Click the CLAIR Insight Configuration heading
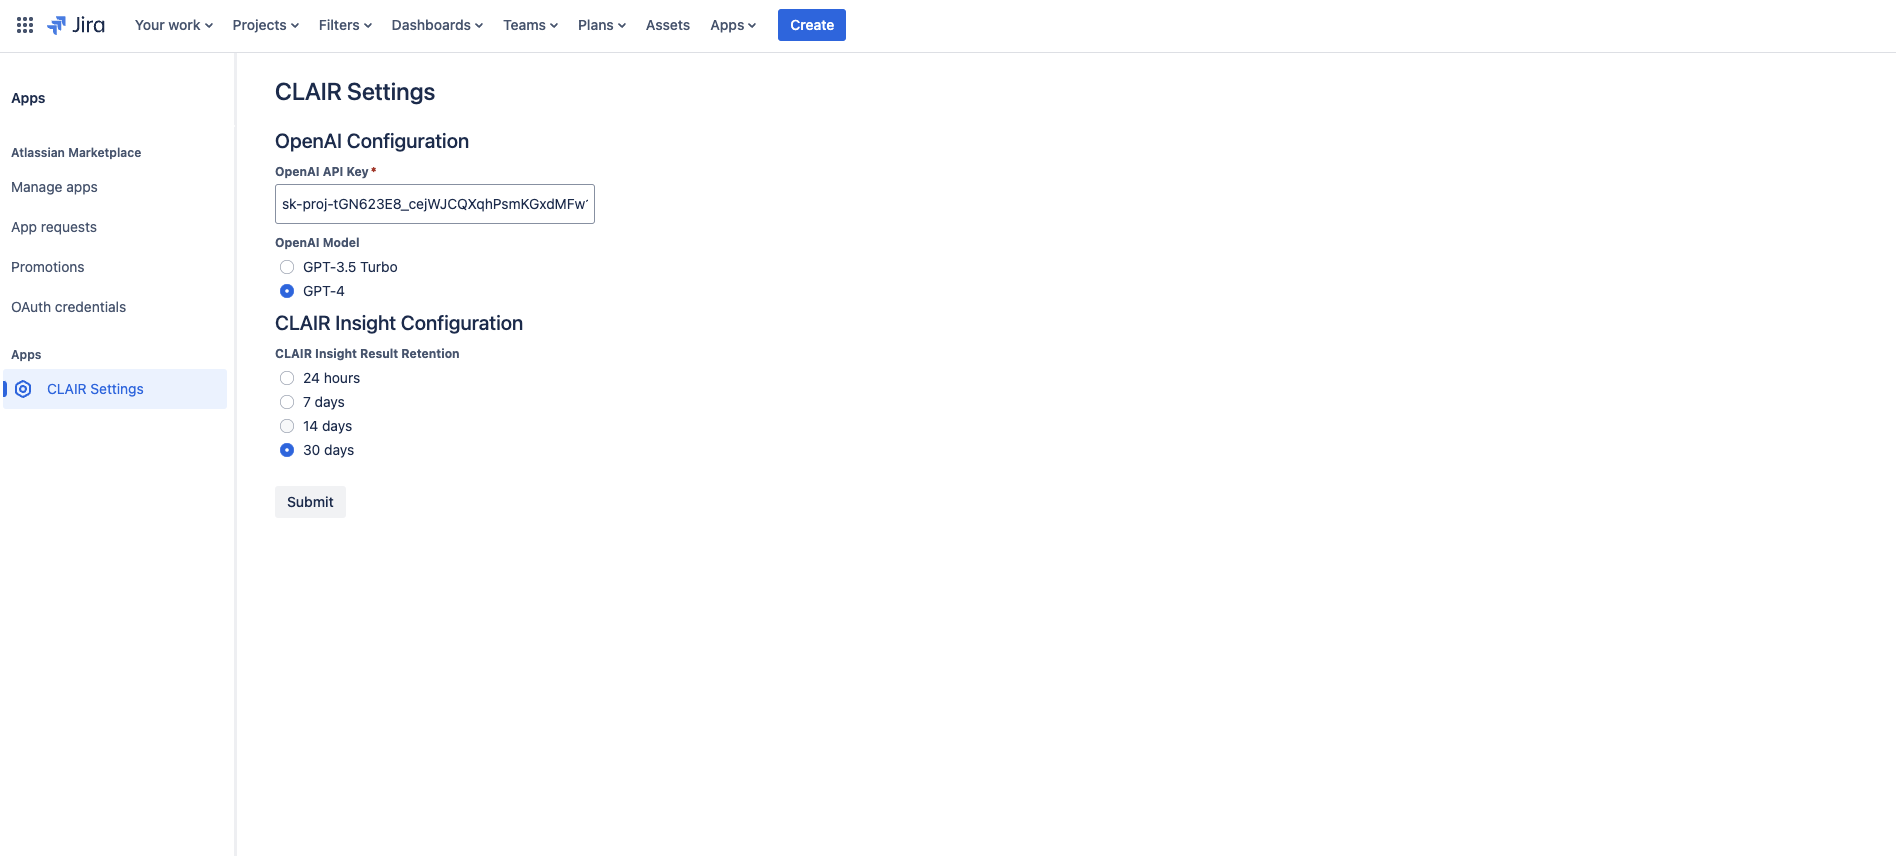Screen dimensions: 1896x856 pos(399,323)
